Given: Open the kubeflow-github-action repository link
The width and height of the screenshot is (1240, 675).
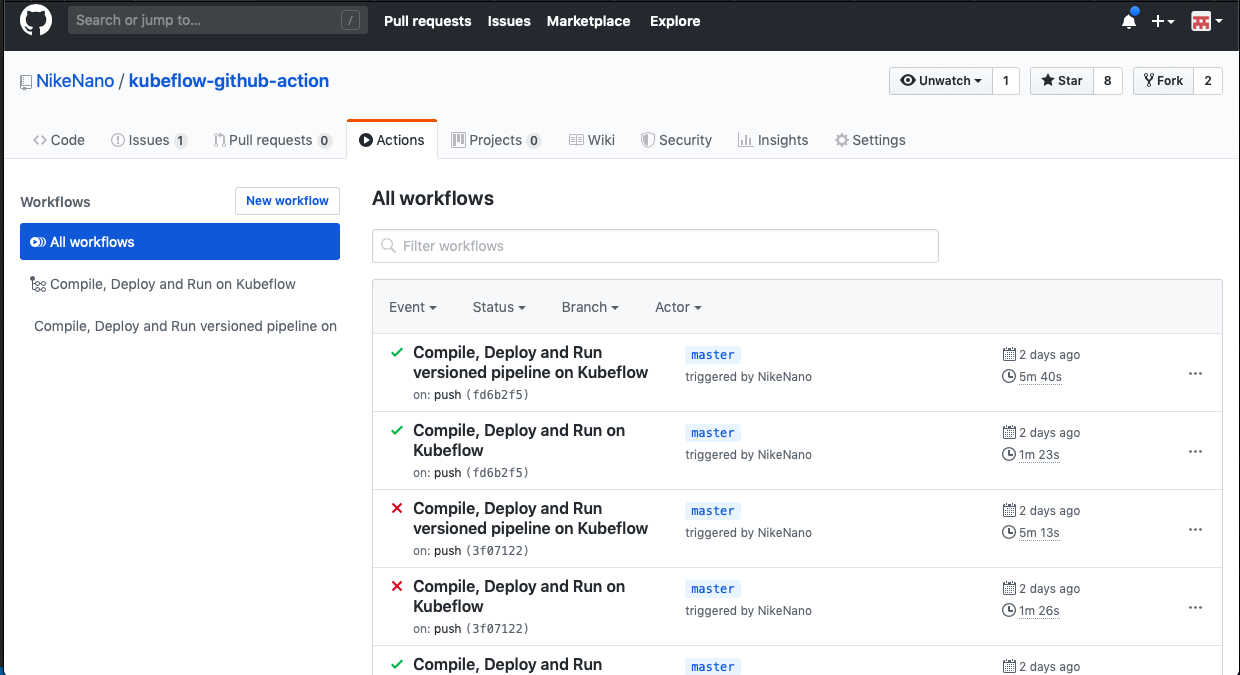Looking at the screenshot, I should pyautogui.click(x=229, y=81).
